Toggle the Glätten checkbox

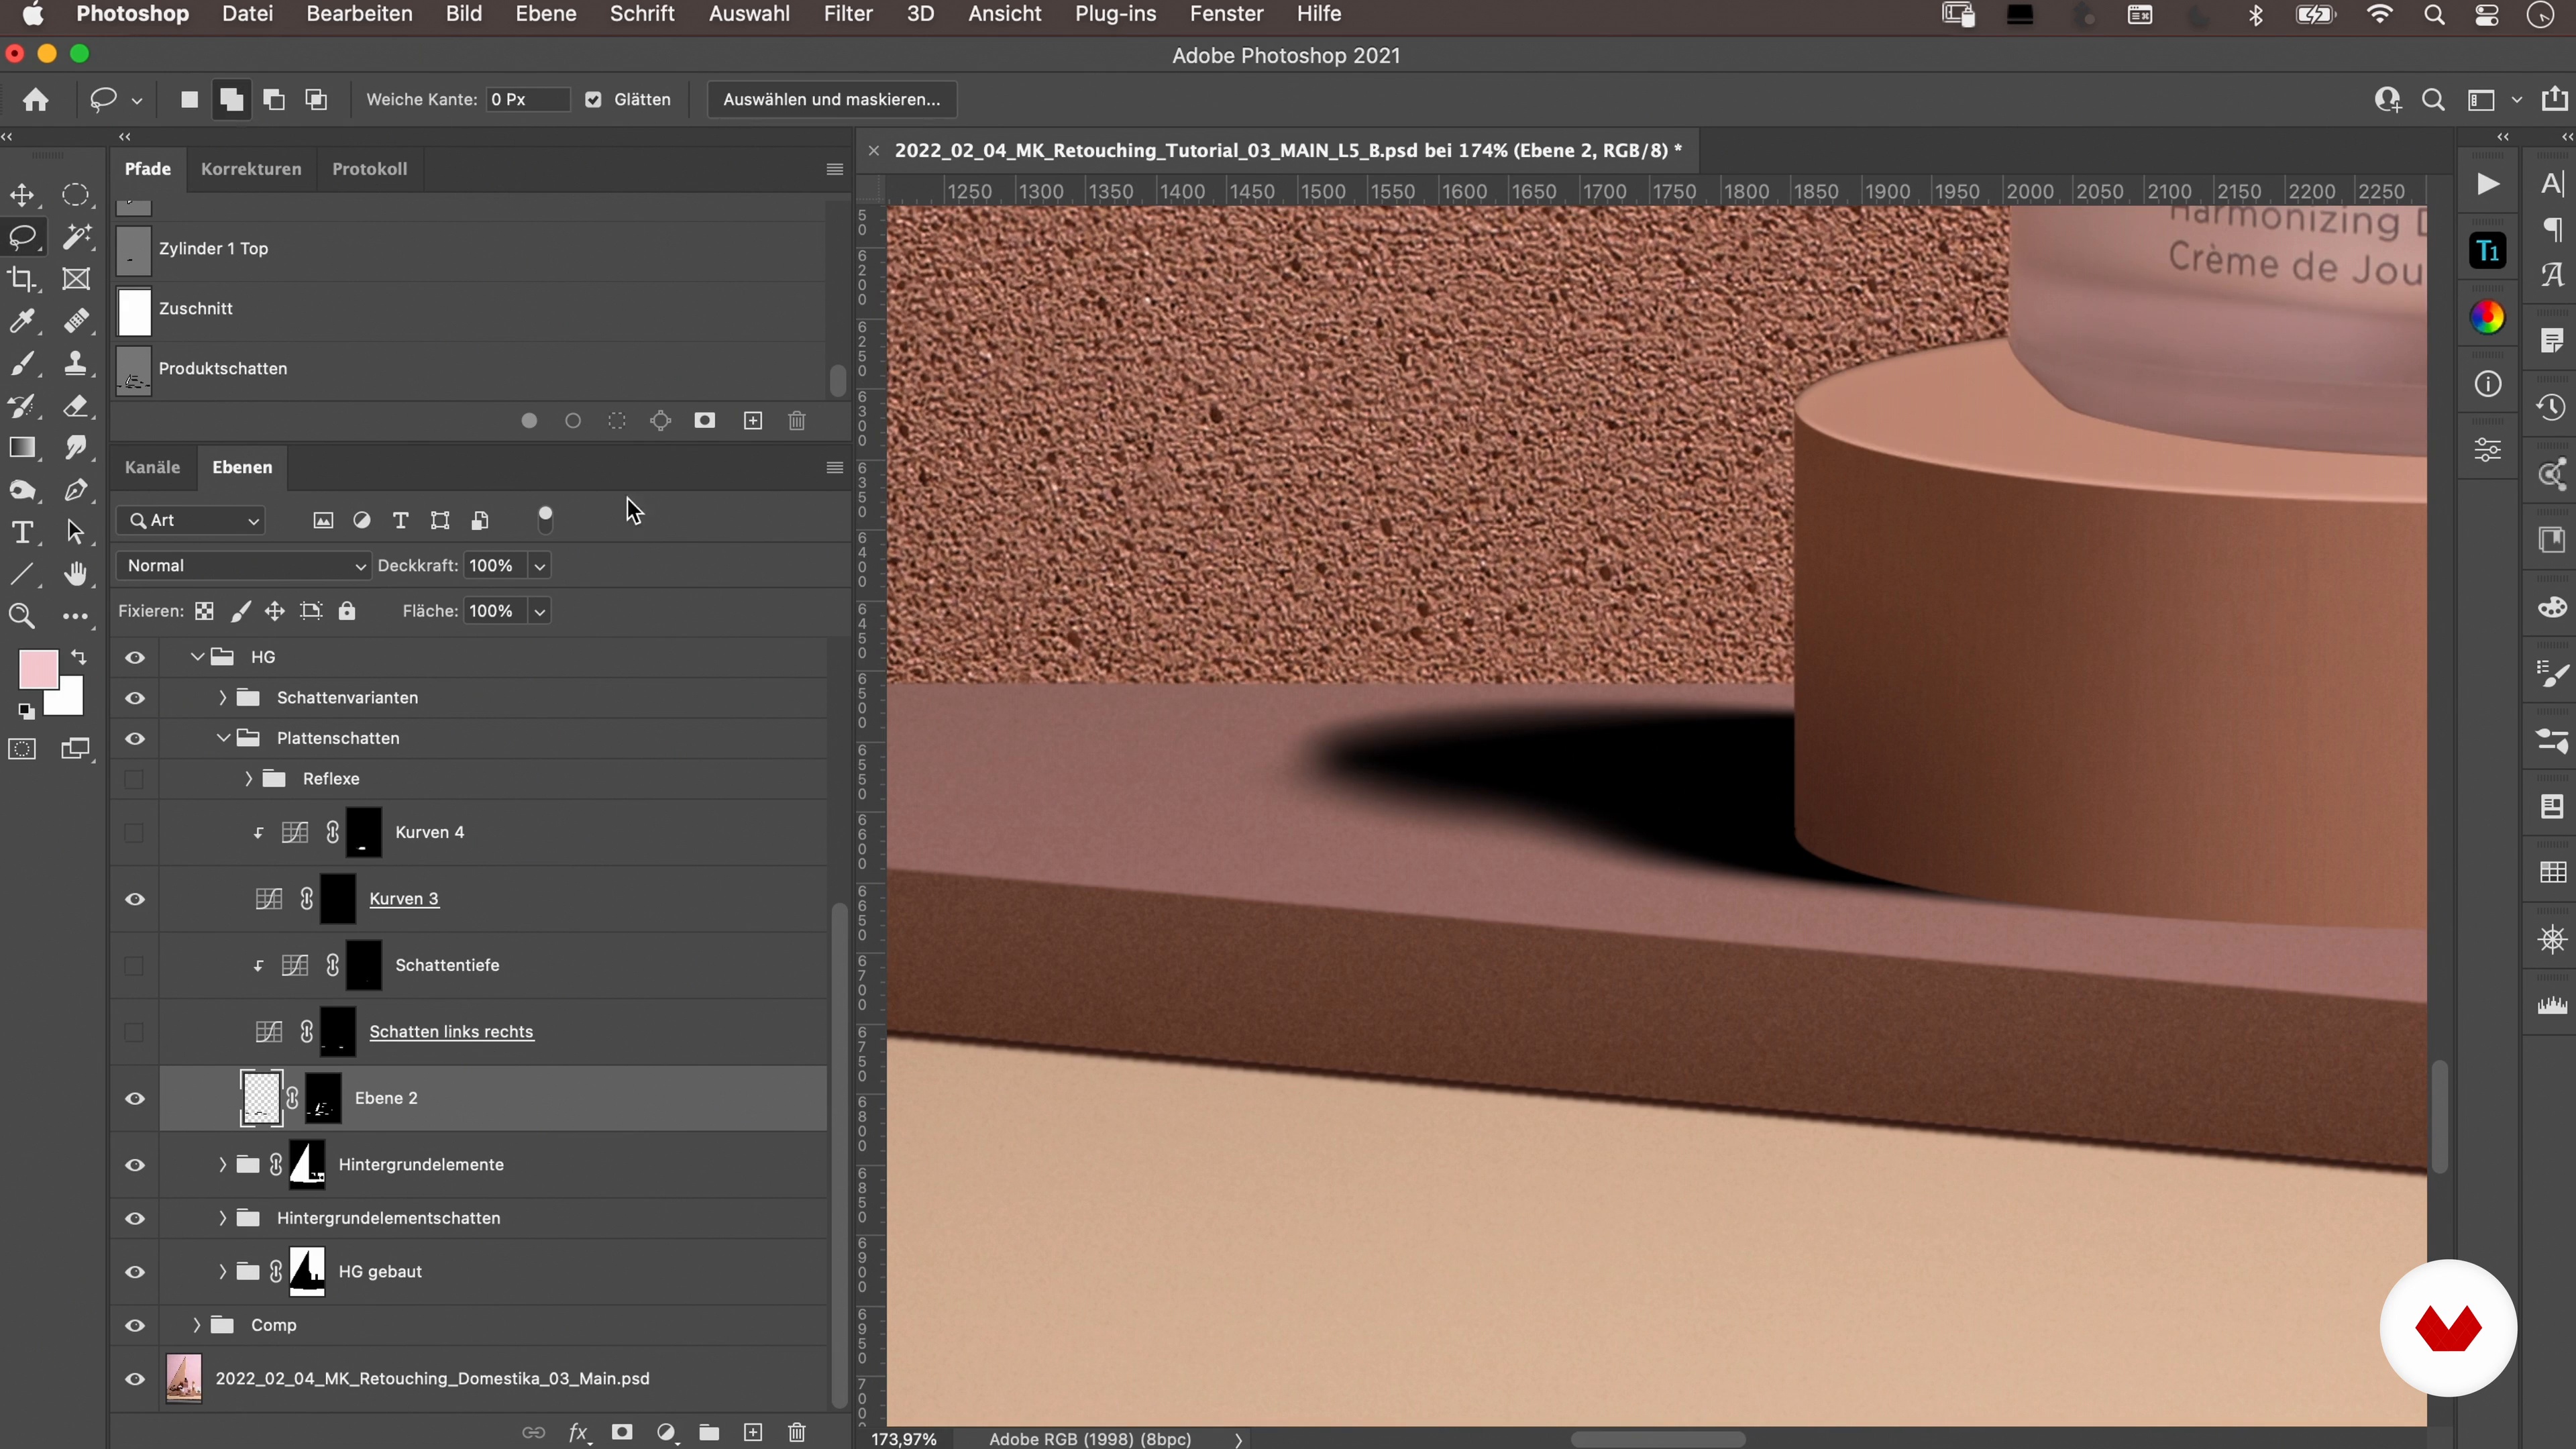[x=594, y=100]
